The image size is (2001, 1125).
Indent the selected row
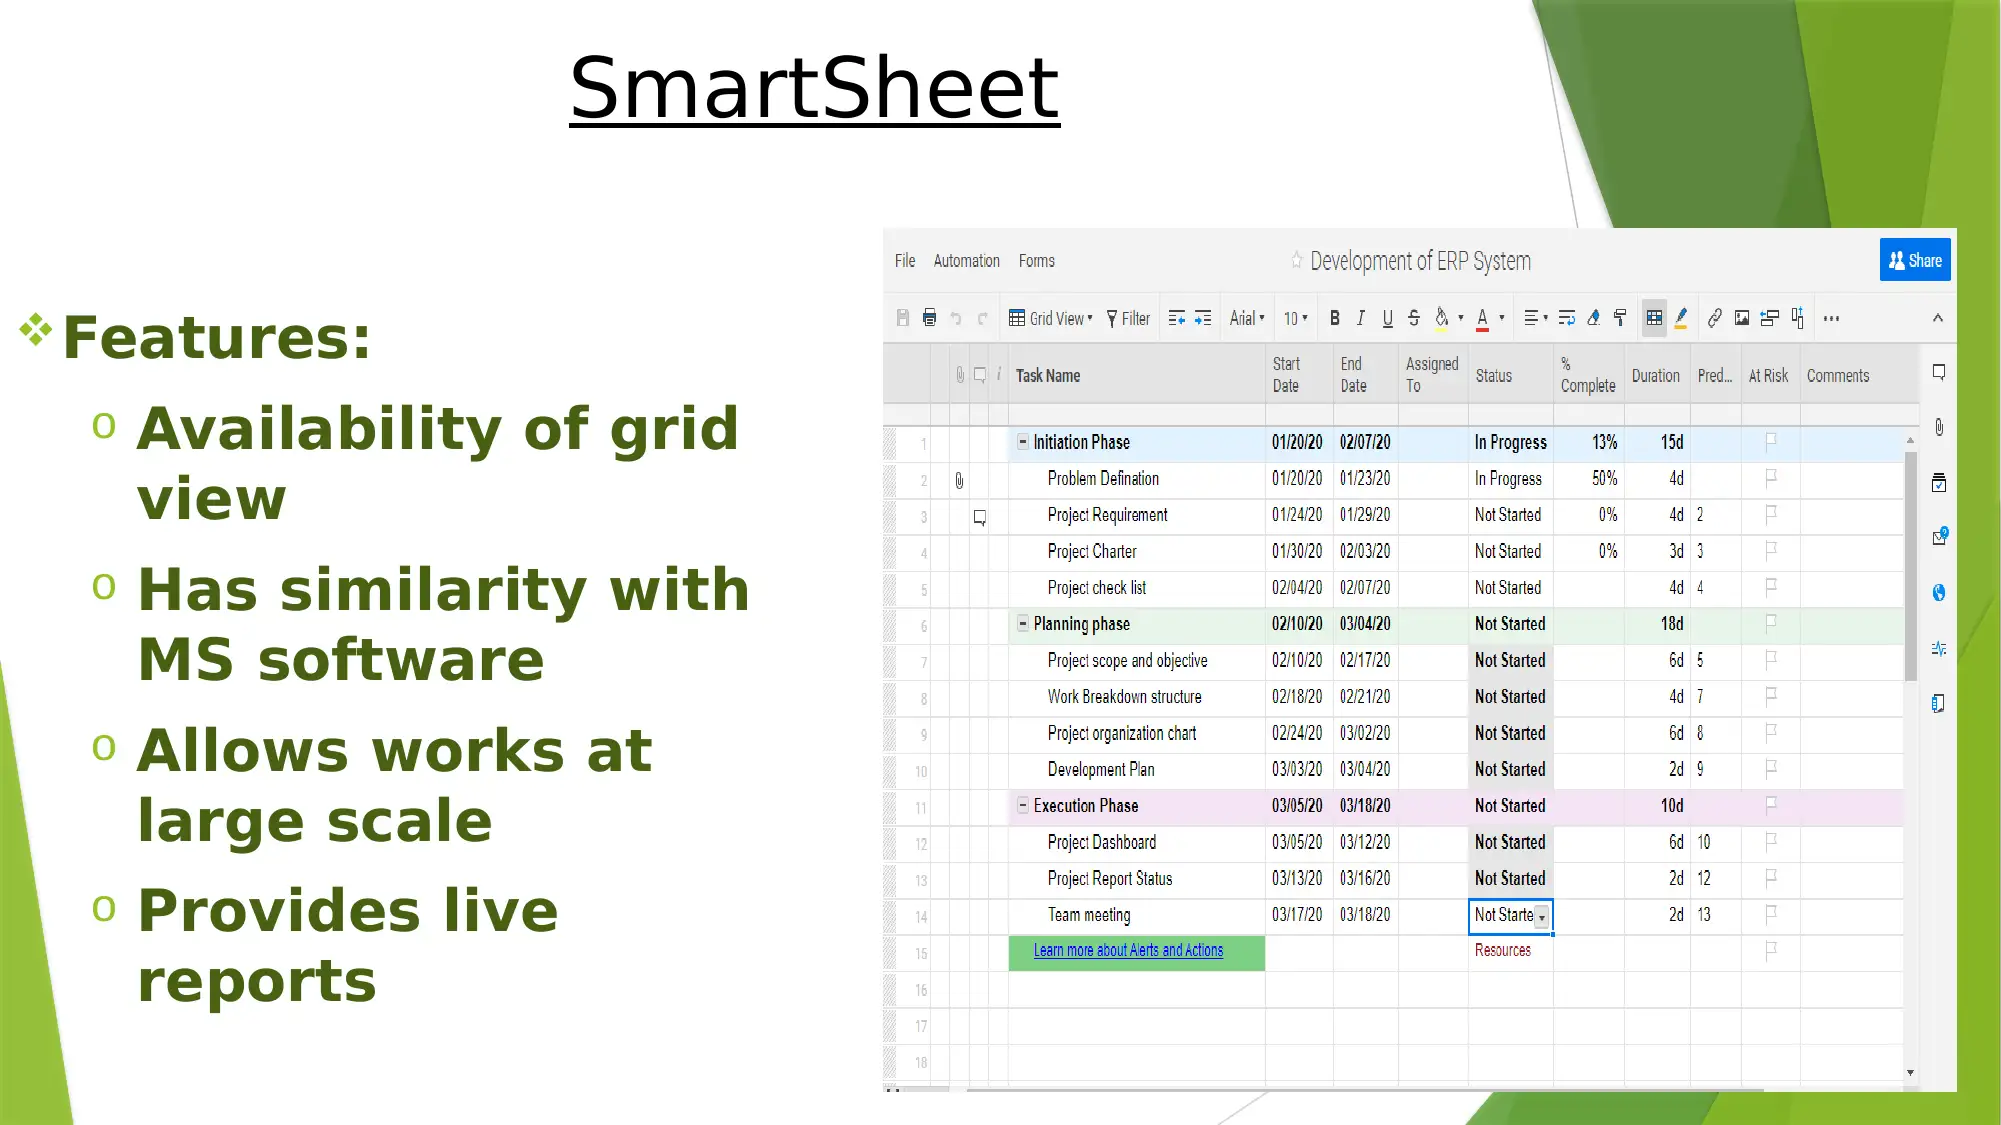pyautogui.click(x=1203, y=318)
